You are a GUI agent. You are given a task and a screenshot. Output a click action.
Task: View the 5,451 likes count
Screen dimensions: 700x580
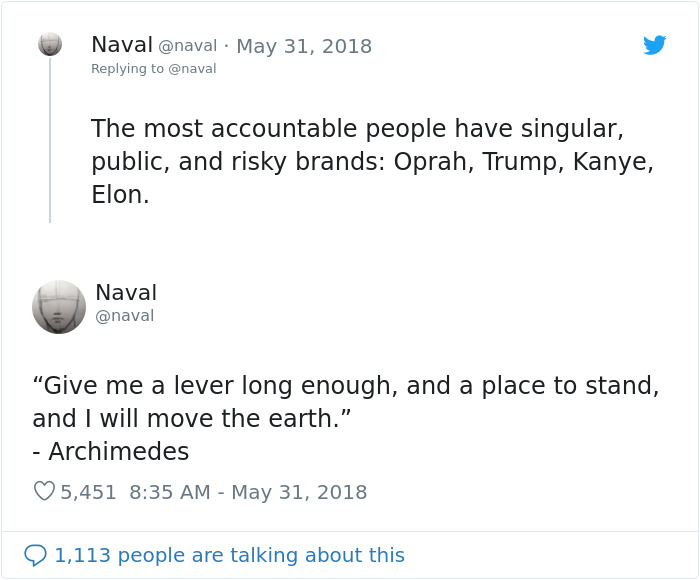[88, 492]
